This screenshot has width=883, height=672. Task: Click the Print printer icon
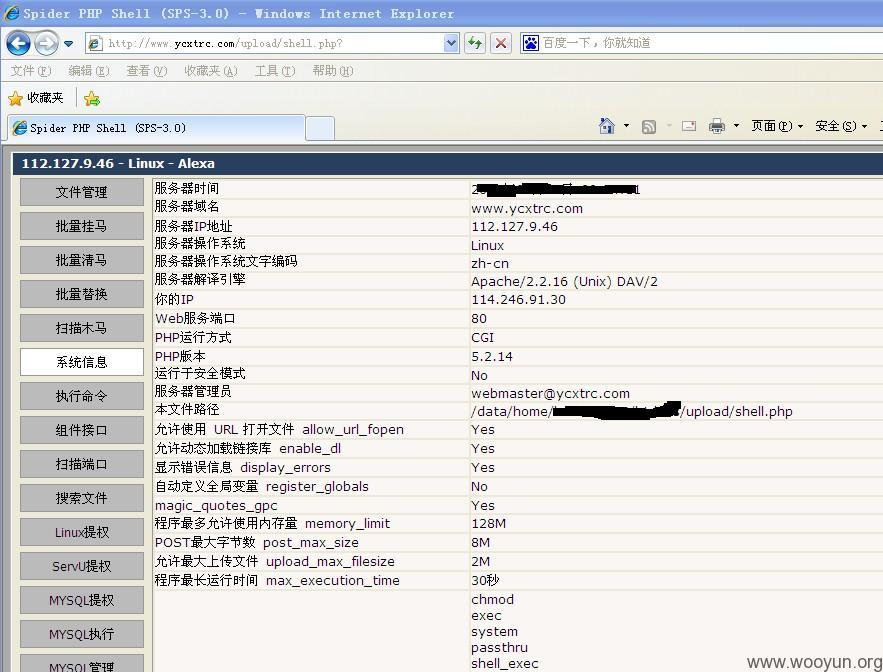[x=717, y=126]
